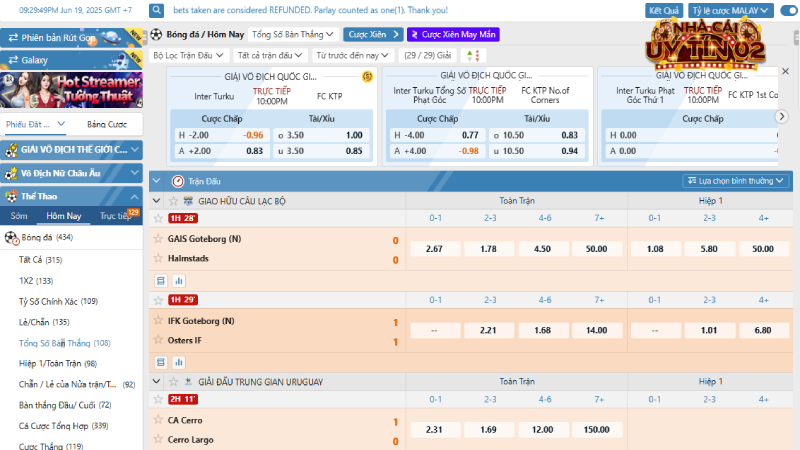Open the Tỷ lệ cược MALAY dropdown

tap(730, 11)
